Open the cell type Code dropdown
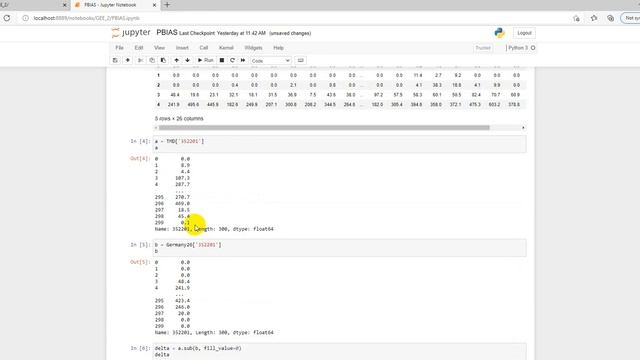Screen dimensions: 640x360 tap(270, 61)
